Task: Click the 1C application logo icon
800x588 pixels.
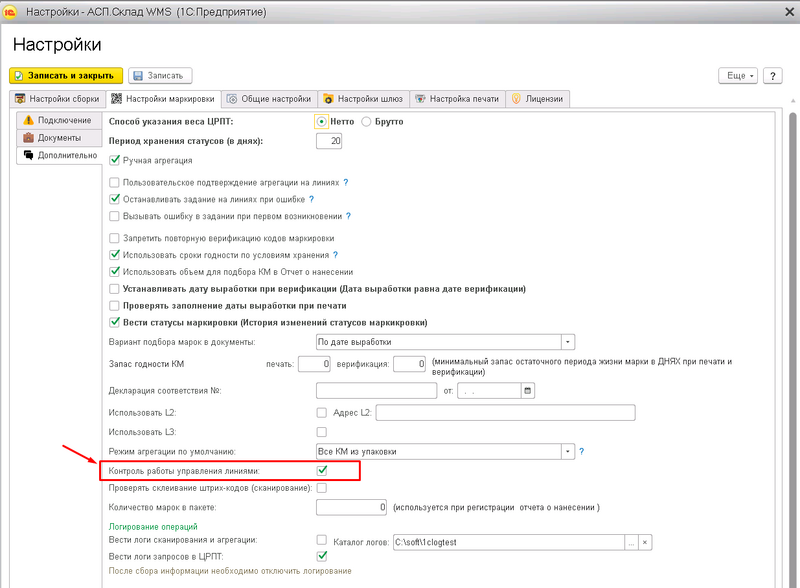Action: pyautogui.click(x=10, y=10)
